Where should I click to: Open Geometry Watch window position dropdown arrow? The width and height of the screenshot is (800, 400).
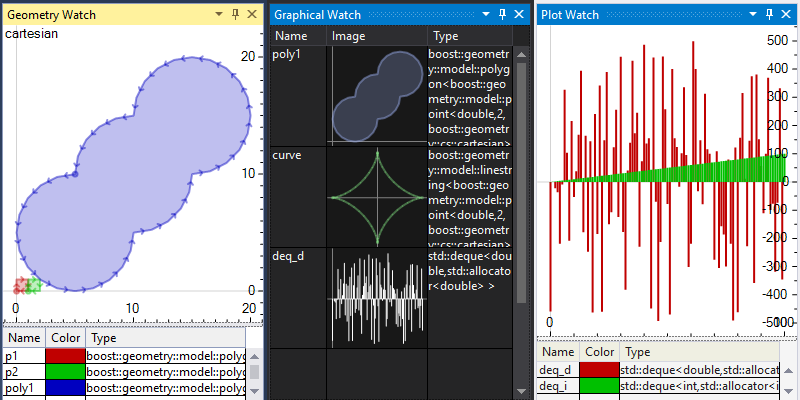(x=219, y=14)
